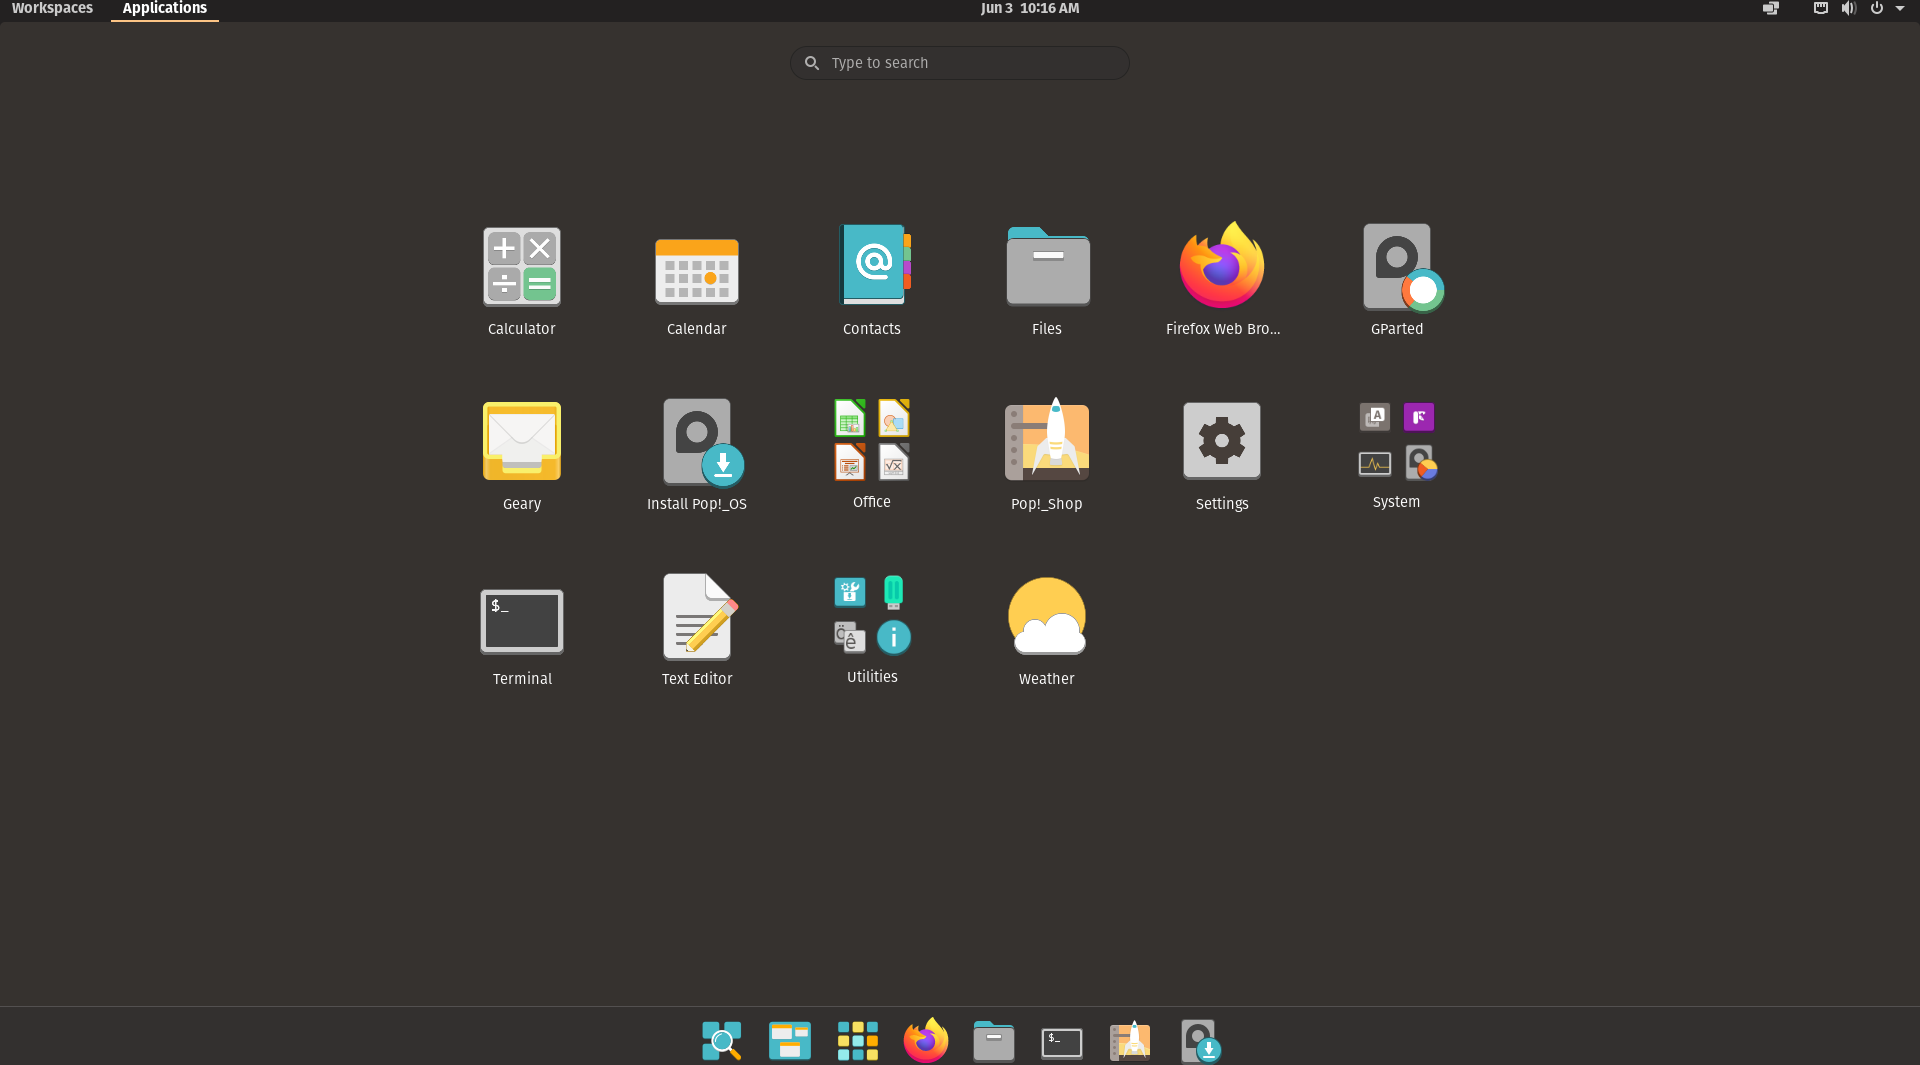Image resolution: width=1920 pixels, height=1065 pixels.
Task: Click the magnifier launcher icon in the dock
Action: (x=721, y=1041)
